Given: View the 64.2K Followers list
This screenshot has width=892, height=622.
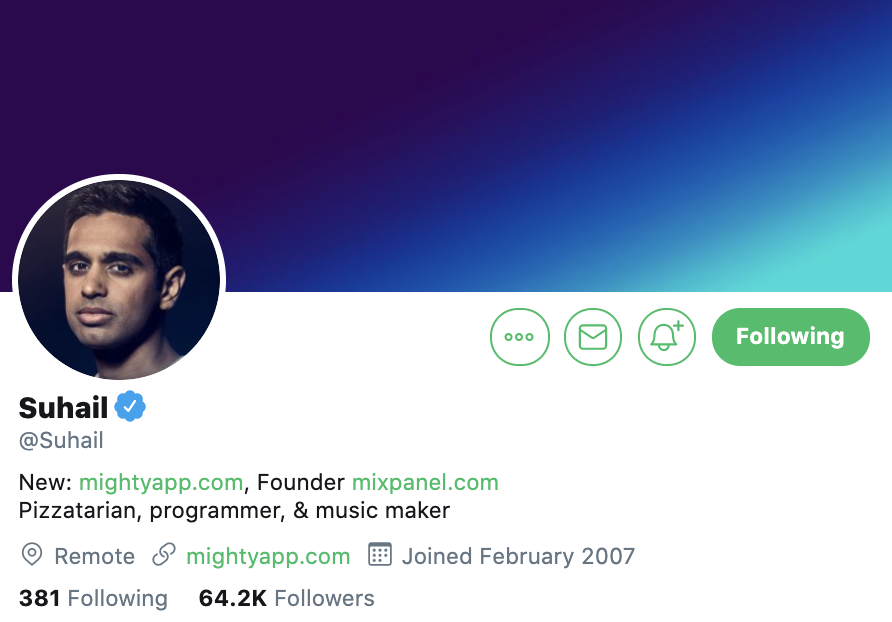Looking at the screenshot, I should (x=287, y=599).
